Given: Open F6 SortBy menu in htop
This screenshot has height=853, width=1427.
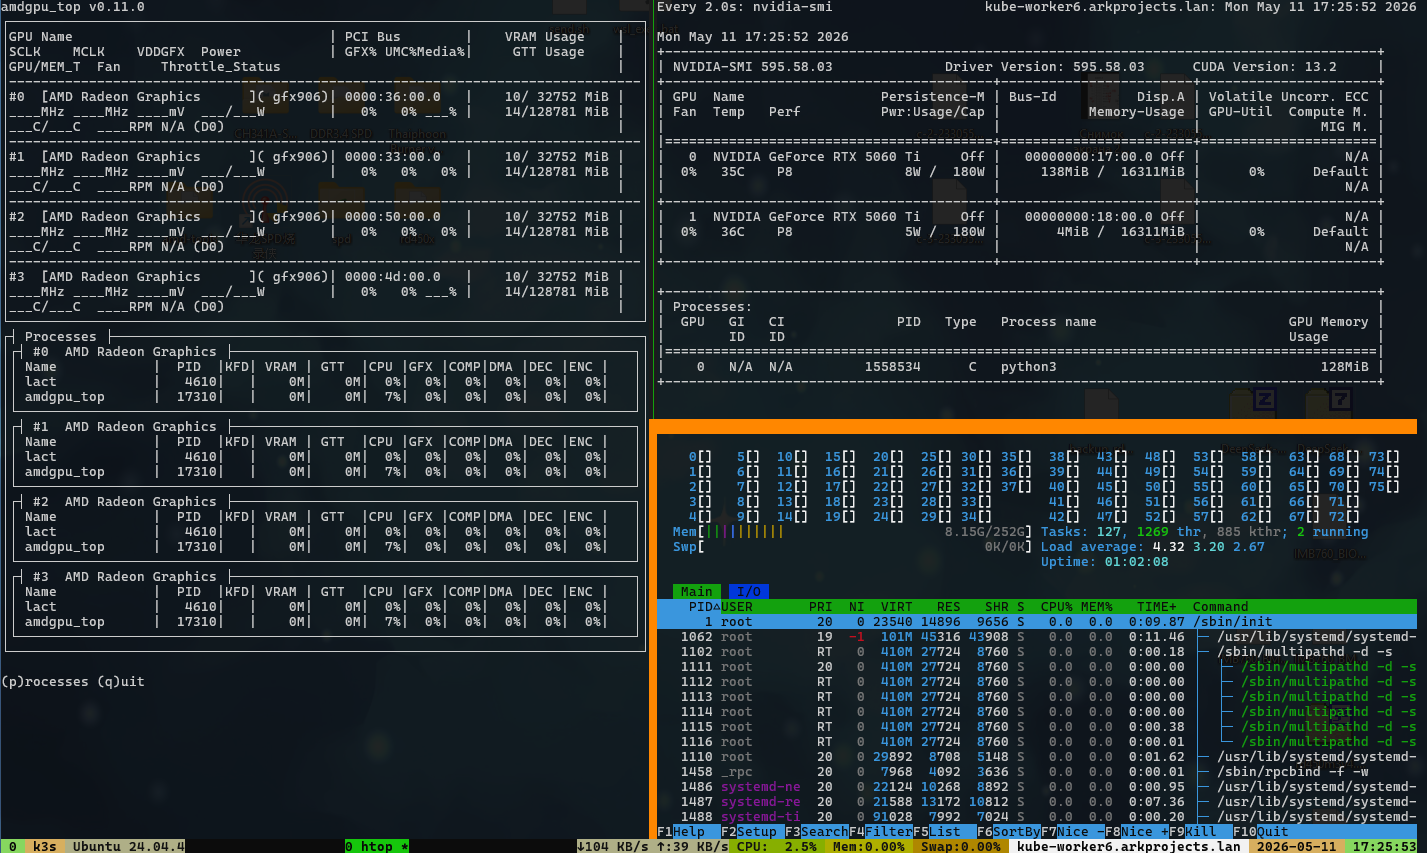Looking at the screenshot, I should tap(1009, 832).
